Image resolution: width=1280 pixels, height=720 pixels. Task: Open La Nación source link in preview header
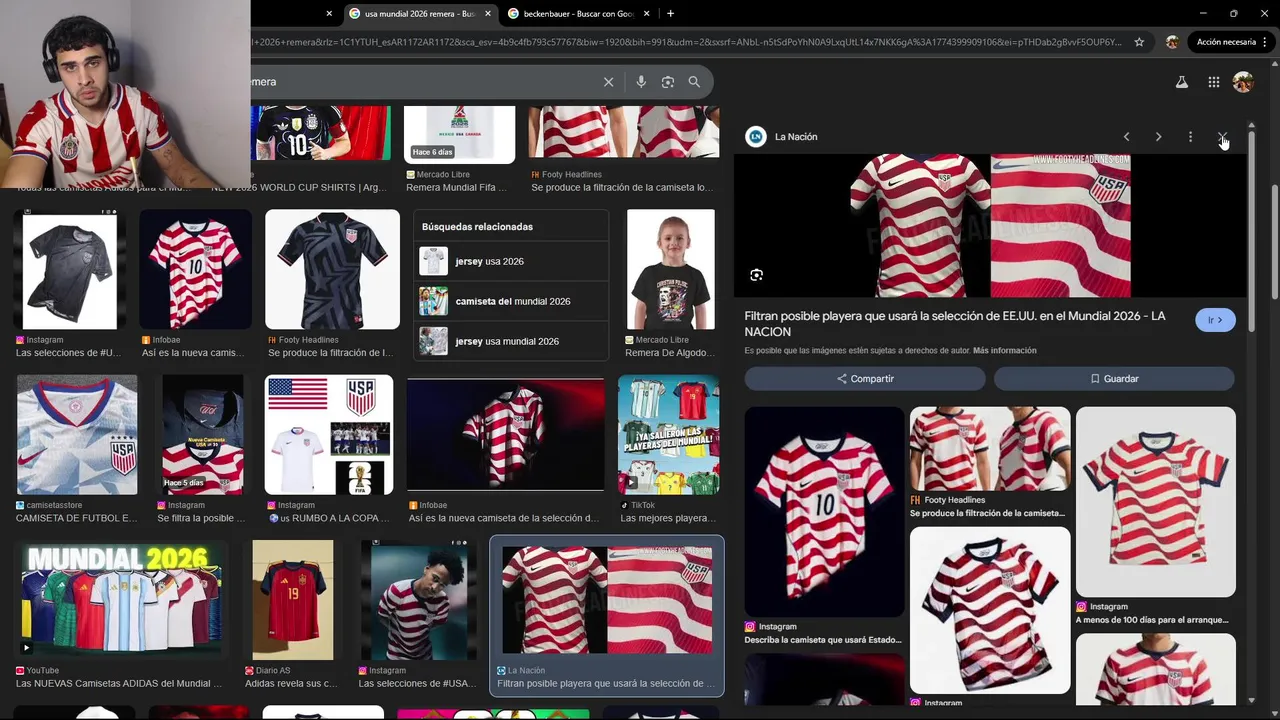[x=783, y=137]
